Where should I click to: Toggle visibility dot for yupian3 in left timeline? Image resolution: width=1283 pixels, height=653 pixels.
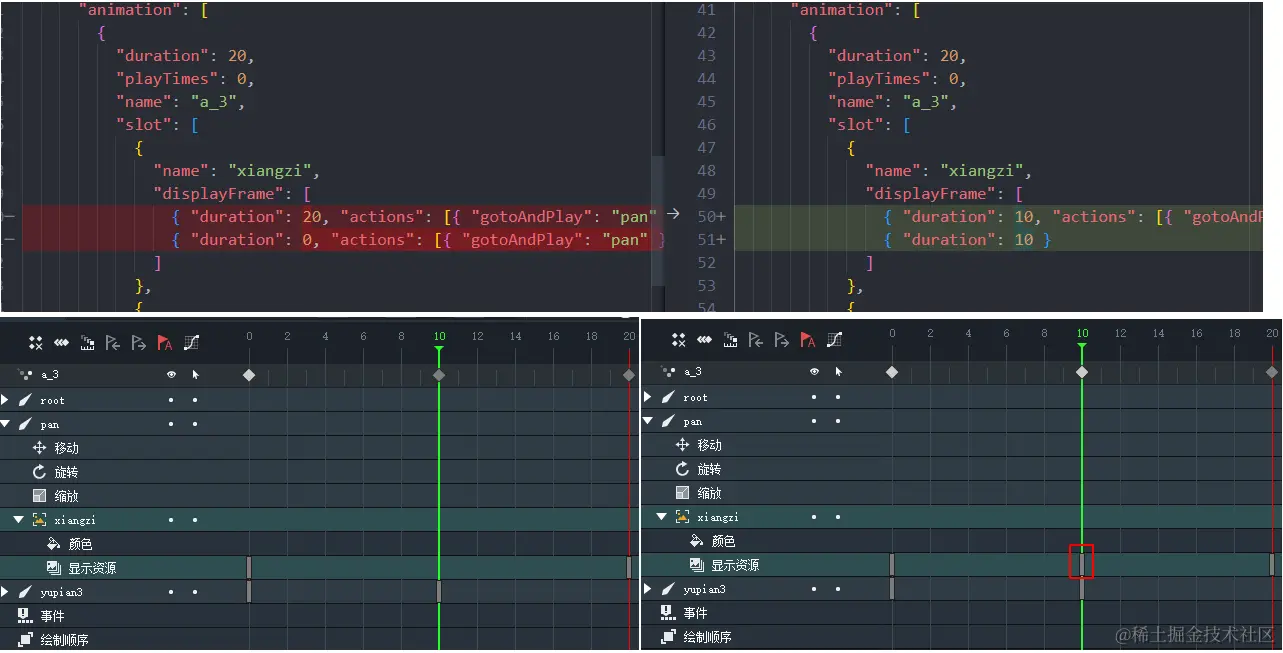tap(171, 592)
